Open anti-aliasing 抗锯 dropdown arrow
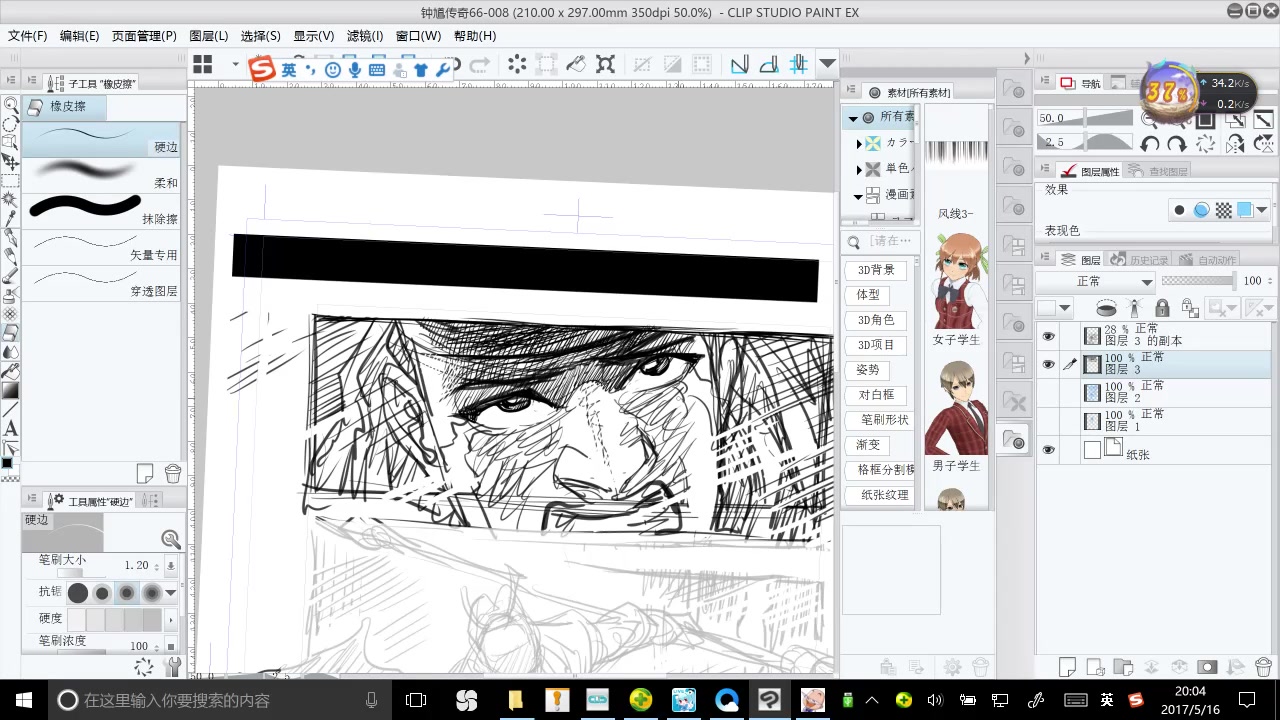 coord(171,593)
